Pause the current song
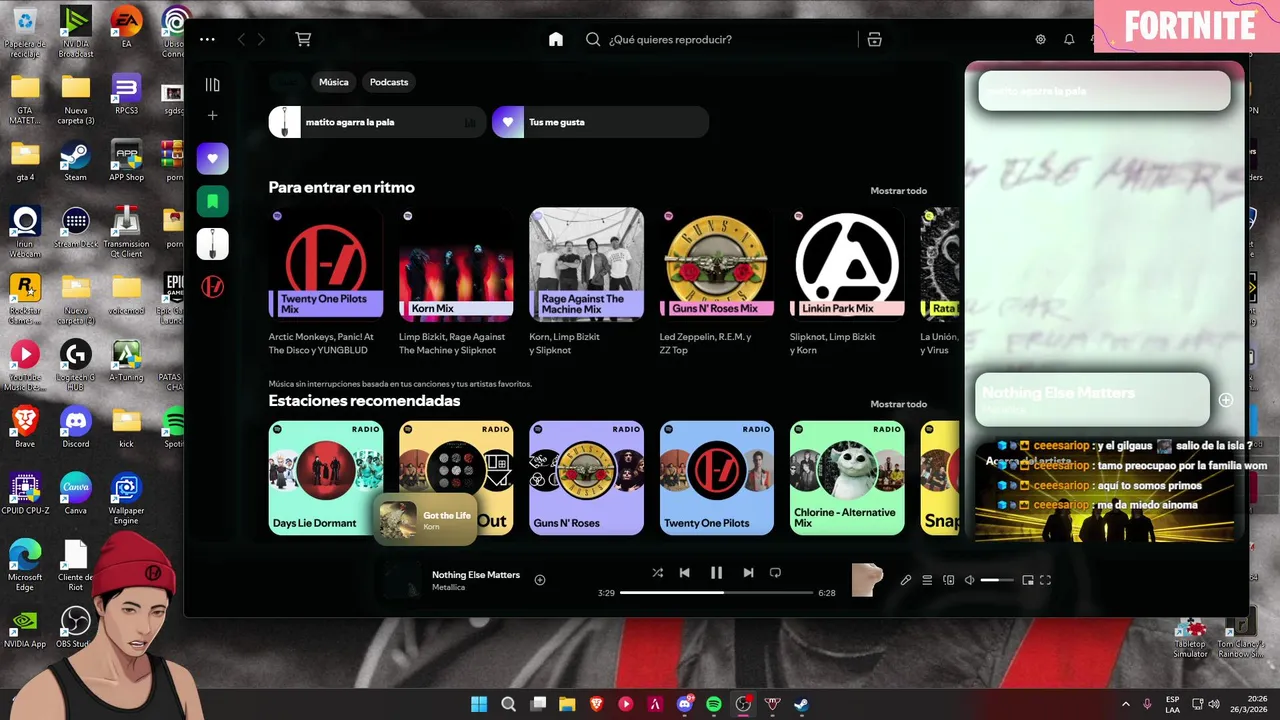Viewport: 1280px width, 720px height. [716, 573]
